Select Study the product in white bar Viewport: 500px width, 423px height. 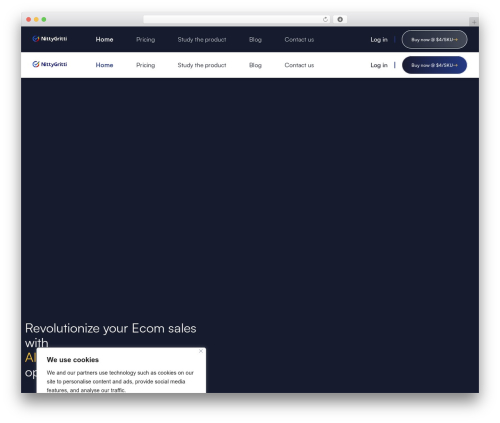pos(202,65)
